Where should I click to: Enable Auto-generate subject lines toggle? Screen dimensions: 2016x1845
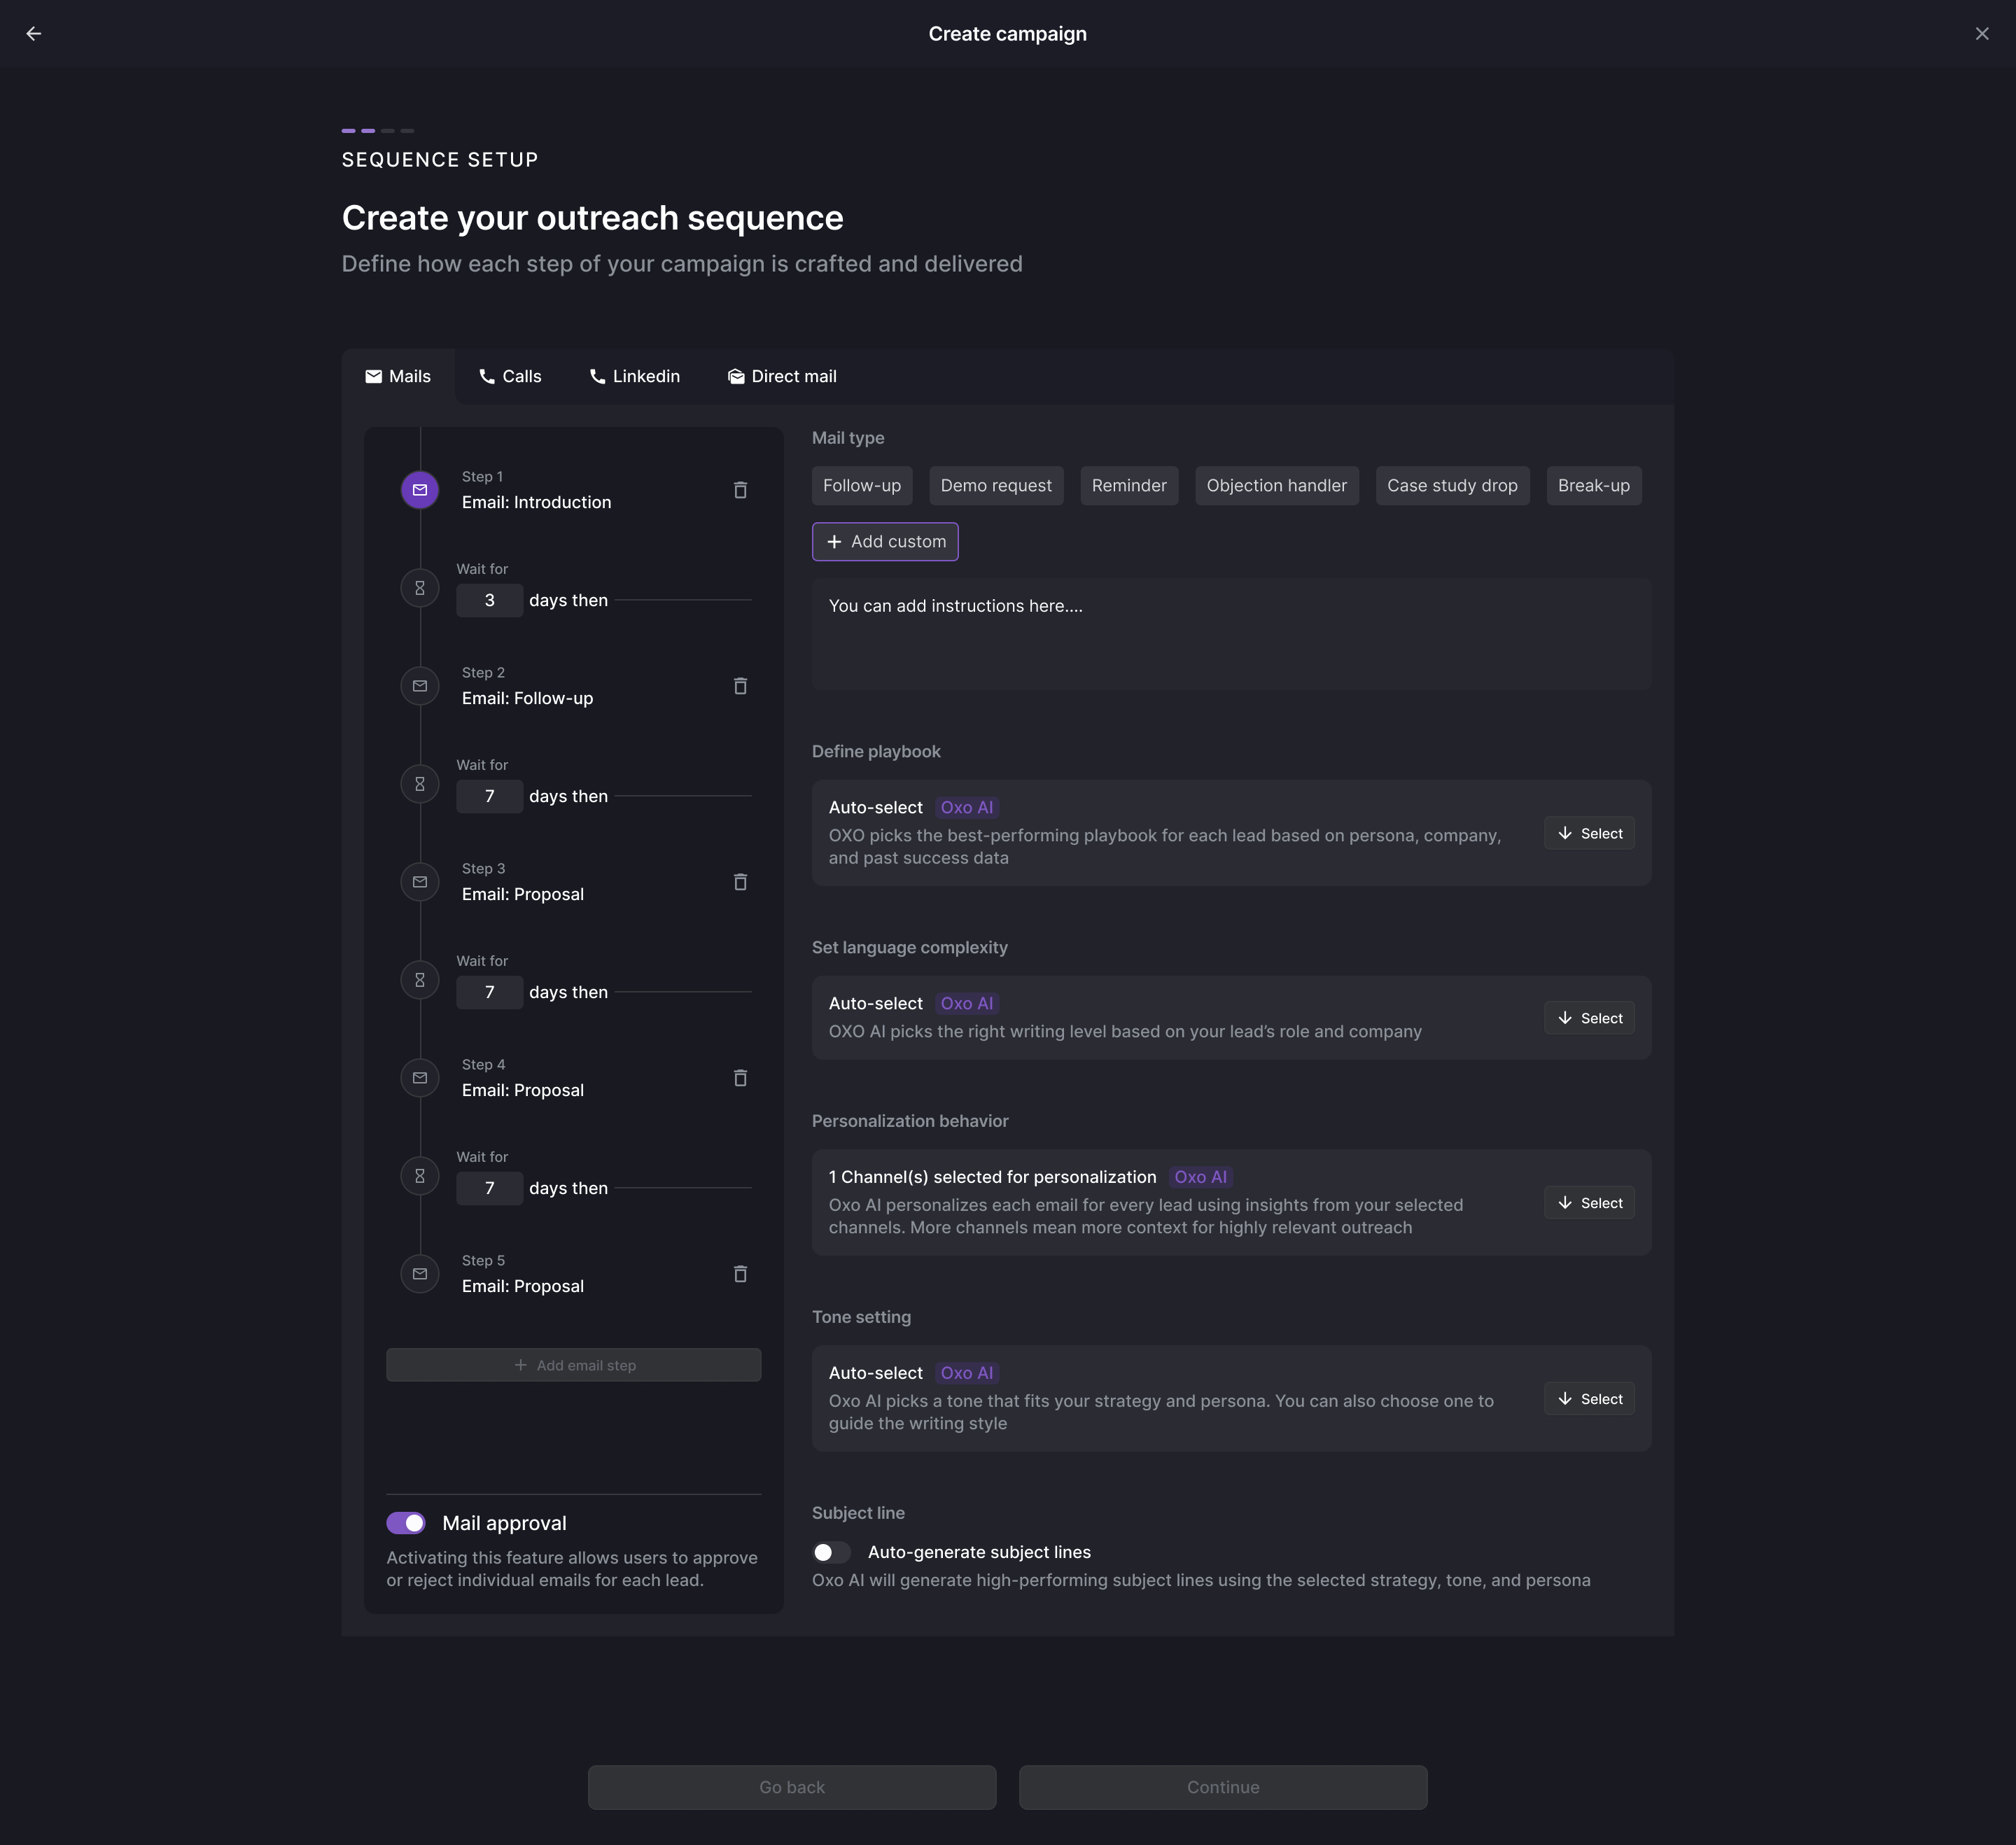tap(831, 1552)
